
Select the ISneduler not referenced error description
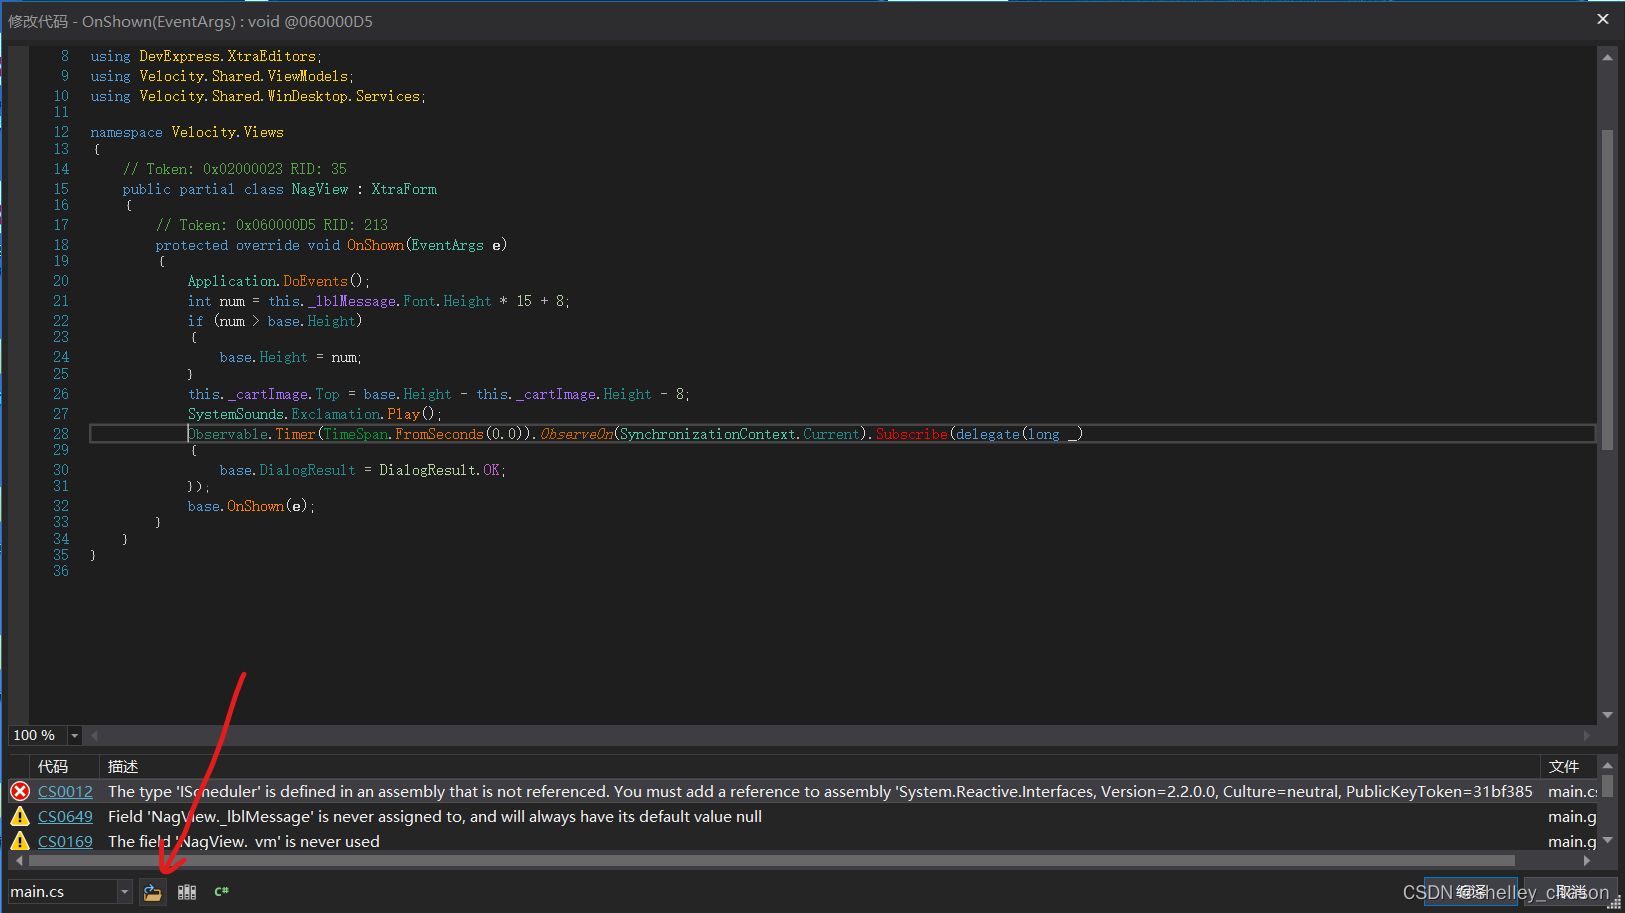tap(820, 791)
